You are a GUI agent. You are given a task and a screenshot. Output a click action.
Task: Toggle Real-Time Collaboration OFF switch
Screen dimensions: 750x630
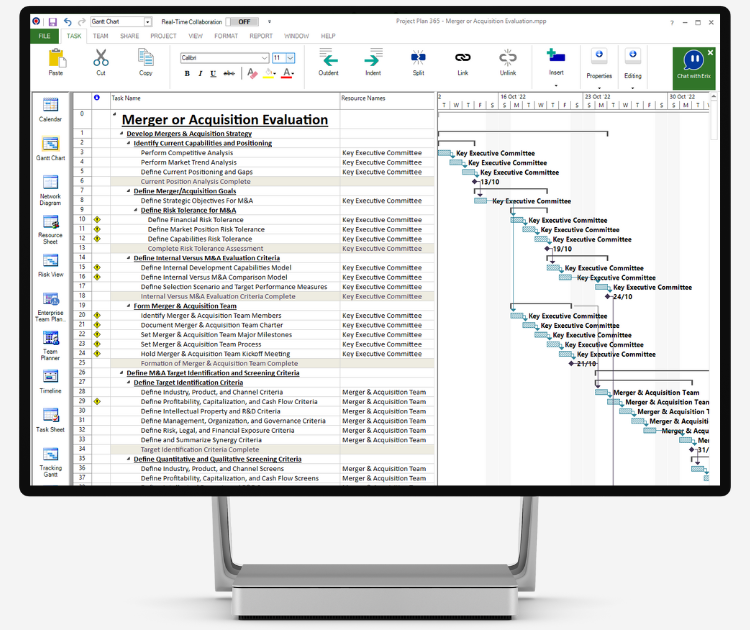244,22
